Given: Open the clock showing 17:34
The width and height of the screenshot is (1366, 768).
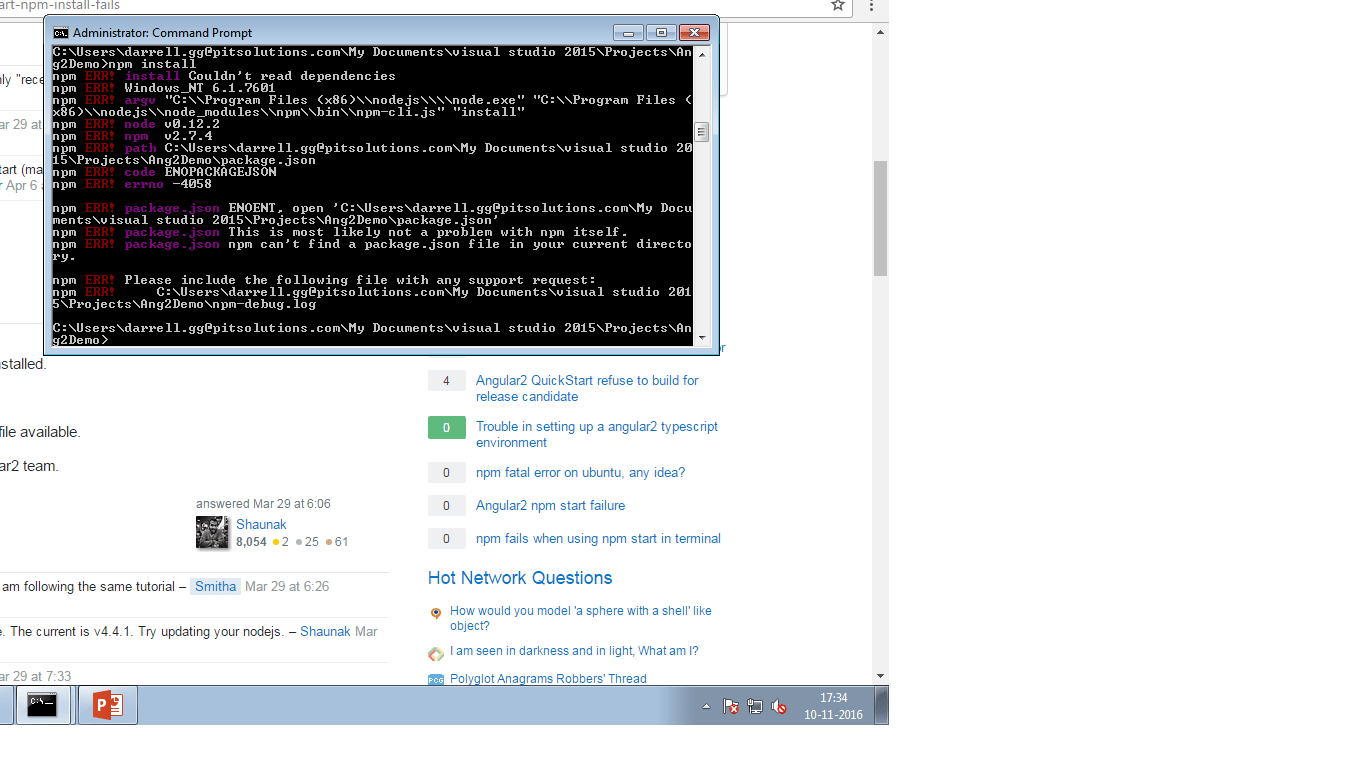Looking at the screenshot, I should coord(833,706).
